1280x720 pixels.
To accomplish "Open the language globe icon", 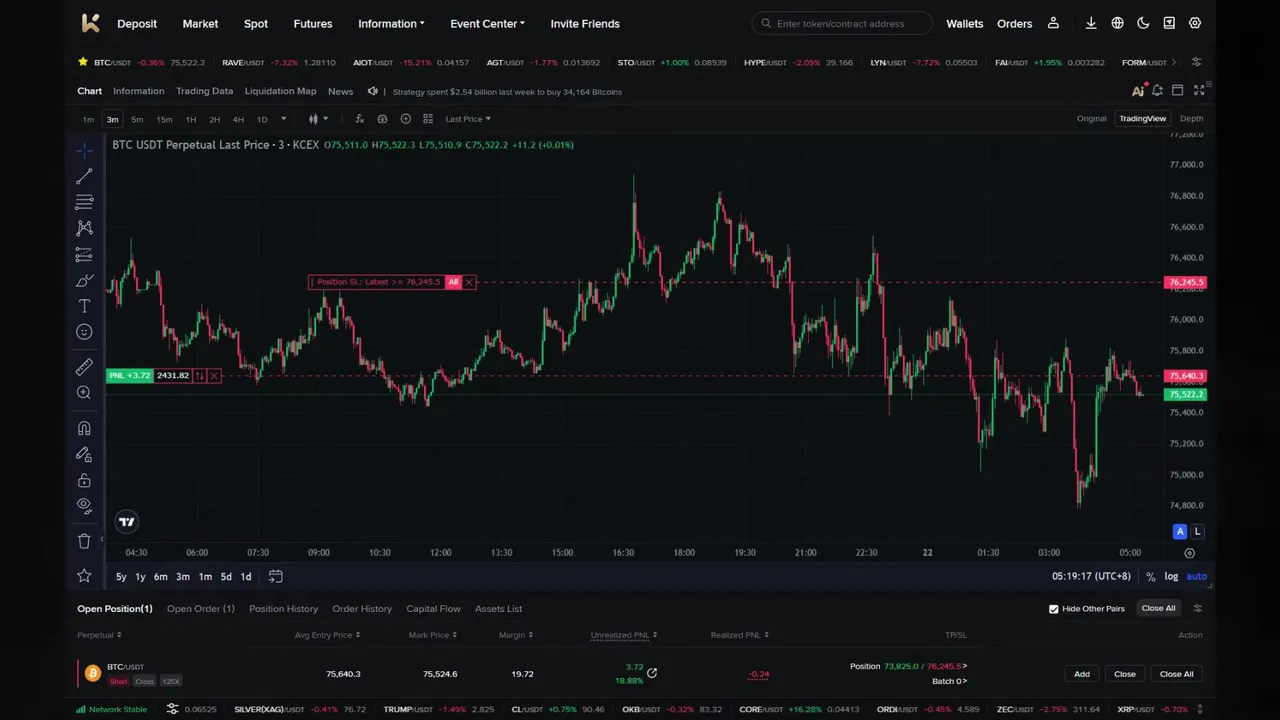I will pos(1117,23).
